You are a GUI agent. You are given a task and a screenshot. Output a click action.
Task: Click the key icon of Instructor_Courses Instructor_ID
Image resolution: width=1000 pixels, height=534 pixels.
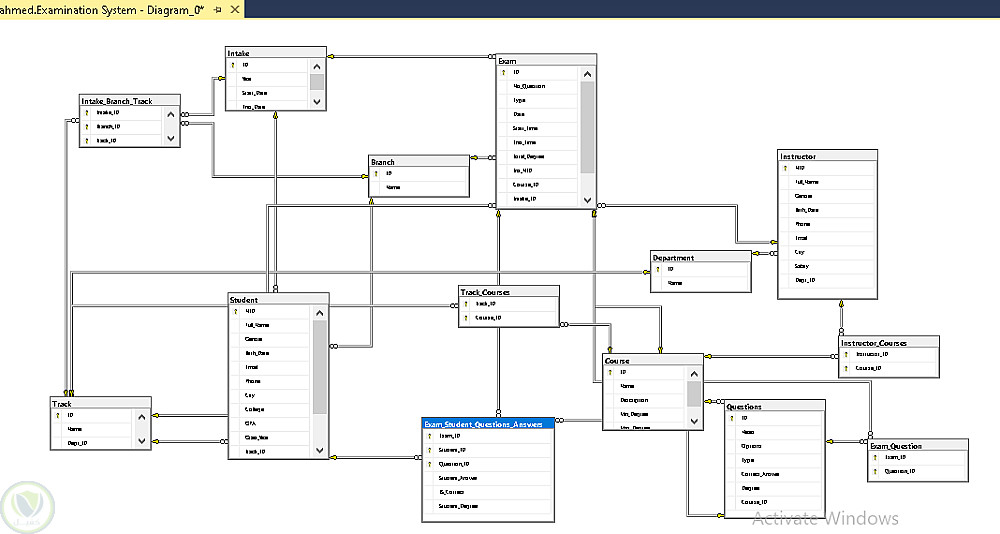pos(846,354)
